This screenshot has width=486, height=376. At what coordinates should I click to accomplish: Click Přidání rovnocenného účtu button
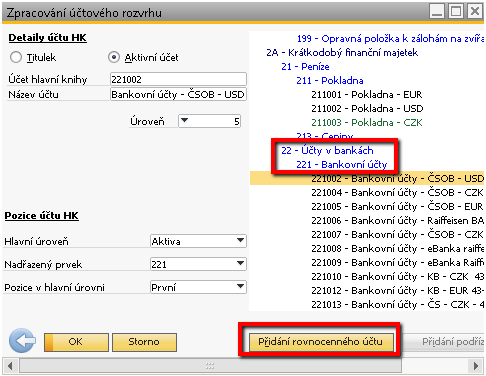pos(320,342)
